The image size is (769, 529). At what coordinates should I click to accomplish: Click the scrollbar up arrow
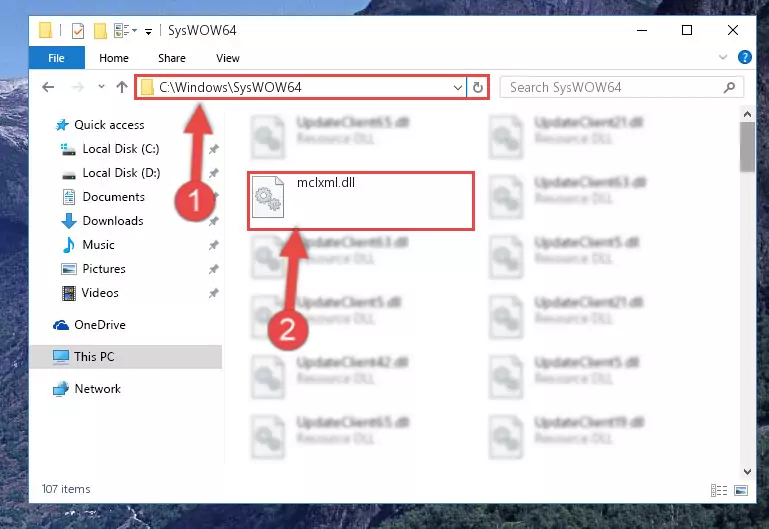click(x=747, y=114)
